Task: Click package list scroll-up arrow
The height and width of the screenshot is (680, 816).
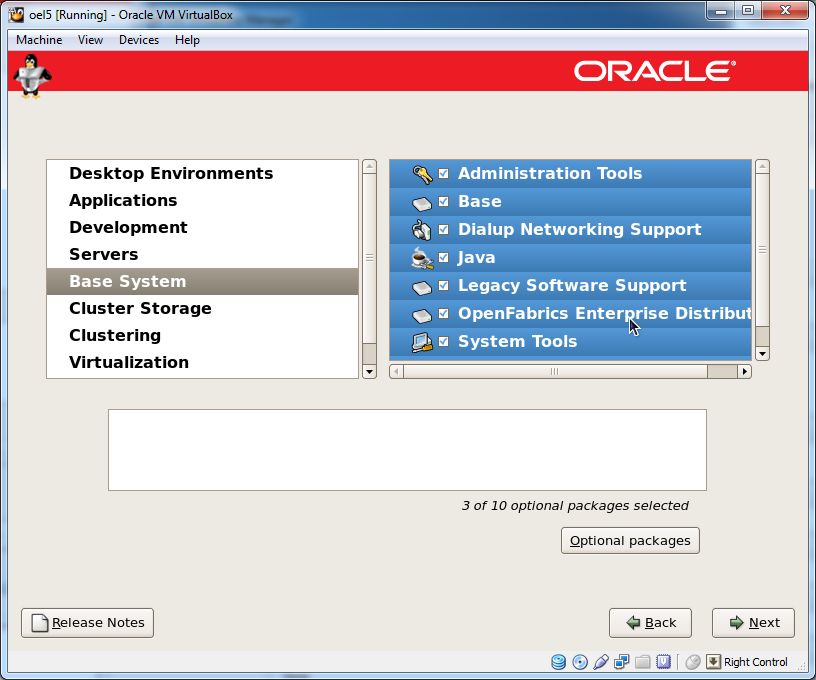Action: [x=762, y=166]
